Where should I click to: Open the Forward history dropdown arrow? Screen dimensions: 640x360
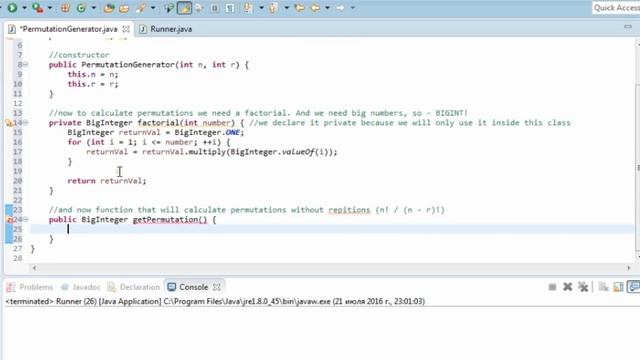[353, 8]
